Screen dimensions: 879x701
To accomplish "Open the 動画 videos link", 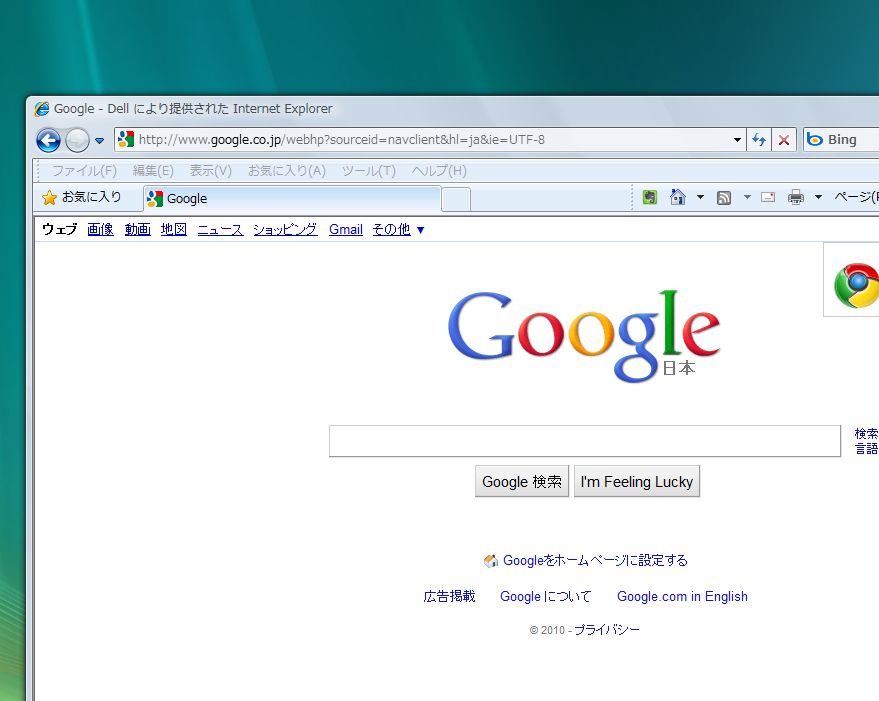I will 137,229.
